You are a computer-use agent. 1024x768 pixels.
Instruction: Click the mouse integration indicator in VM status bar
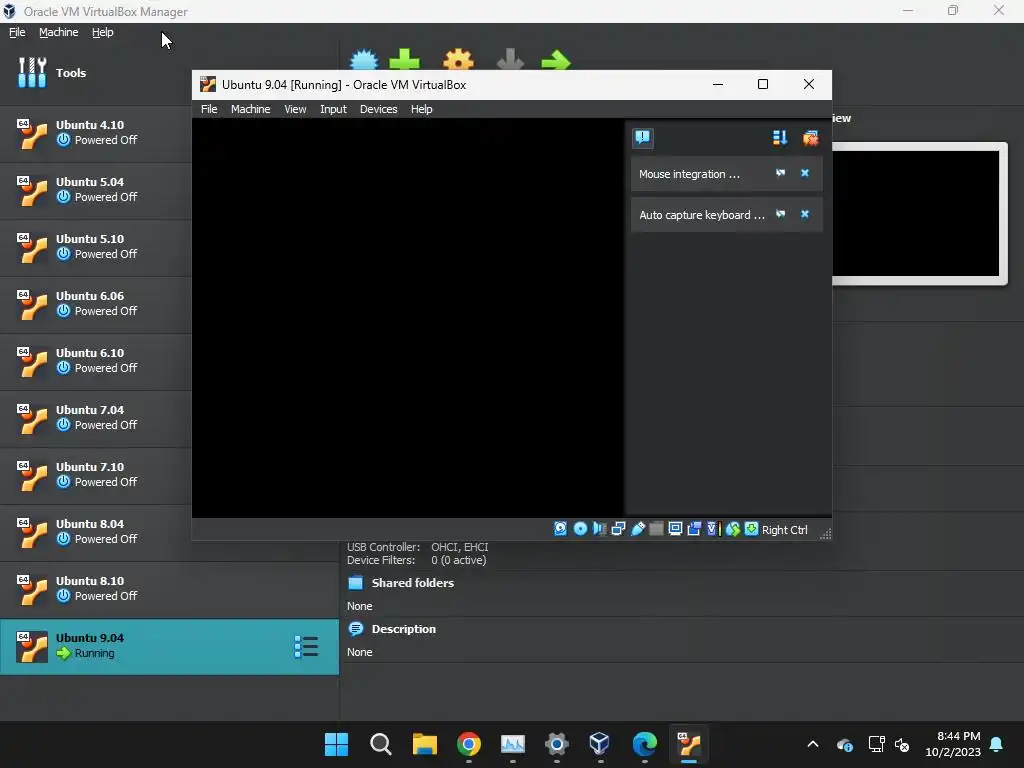coord(733,529)
